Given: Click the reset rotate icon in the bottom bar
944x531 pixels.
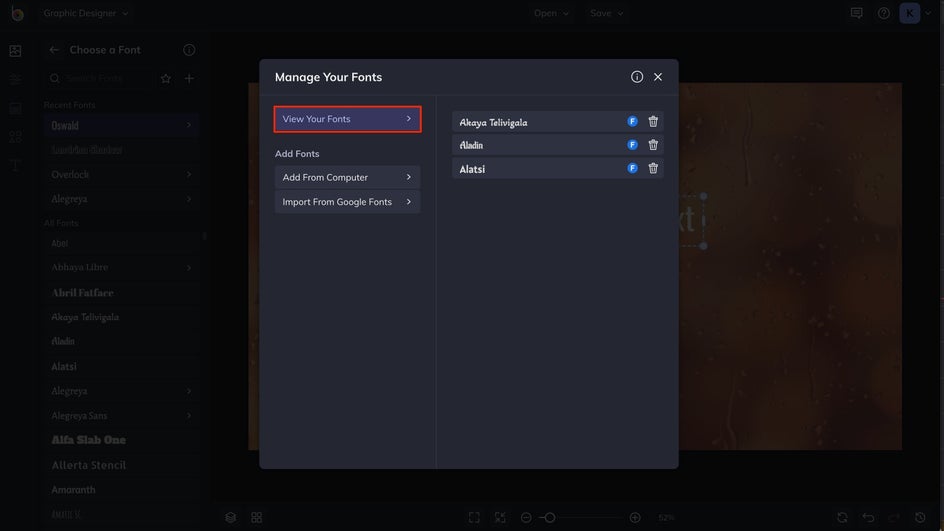Looking at the screenshot, I should (x=842, y=517).
